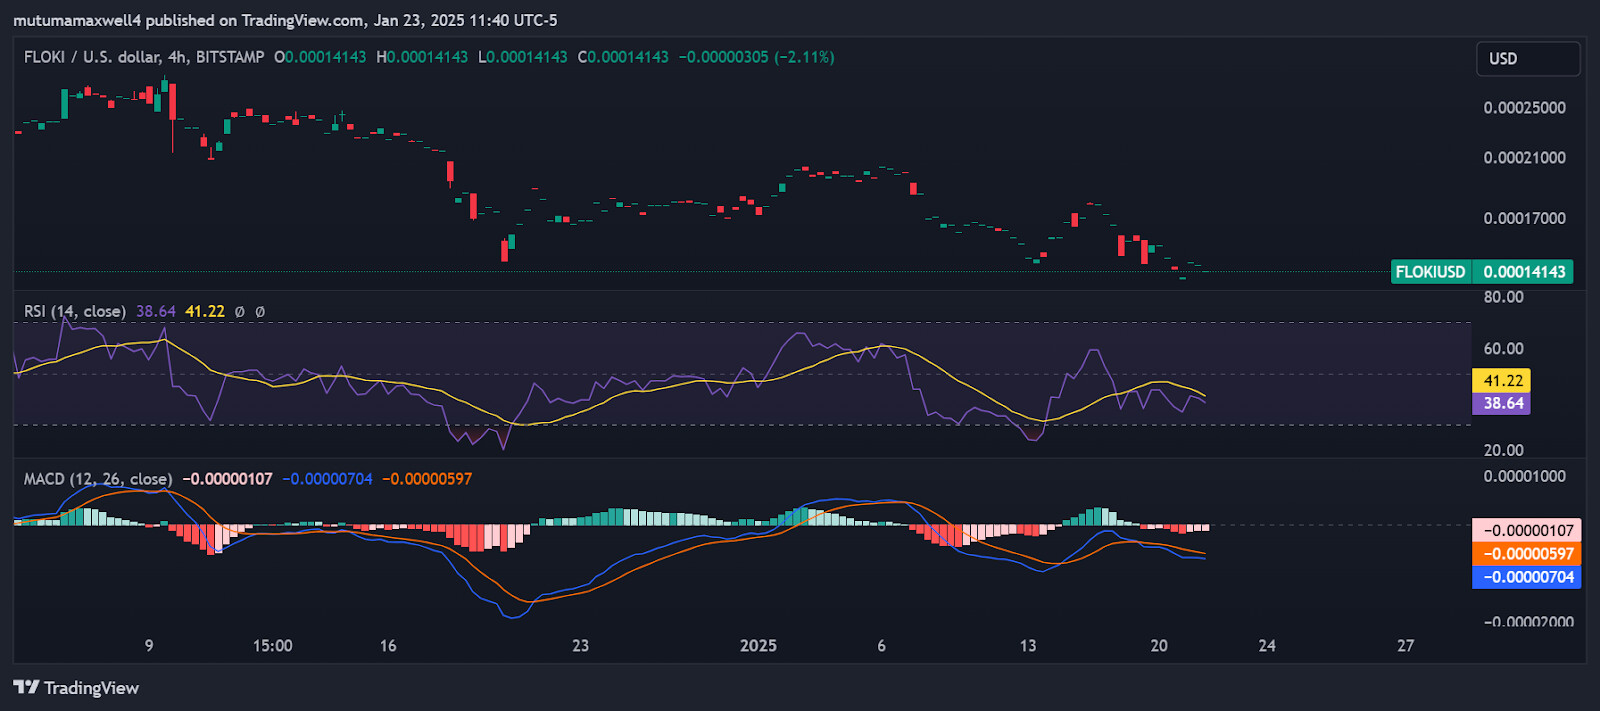Click the 27 date label on time axis
Viewport: 1600px width, 711px height.
1406,646
